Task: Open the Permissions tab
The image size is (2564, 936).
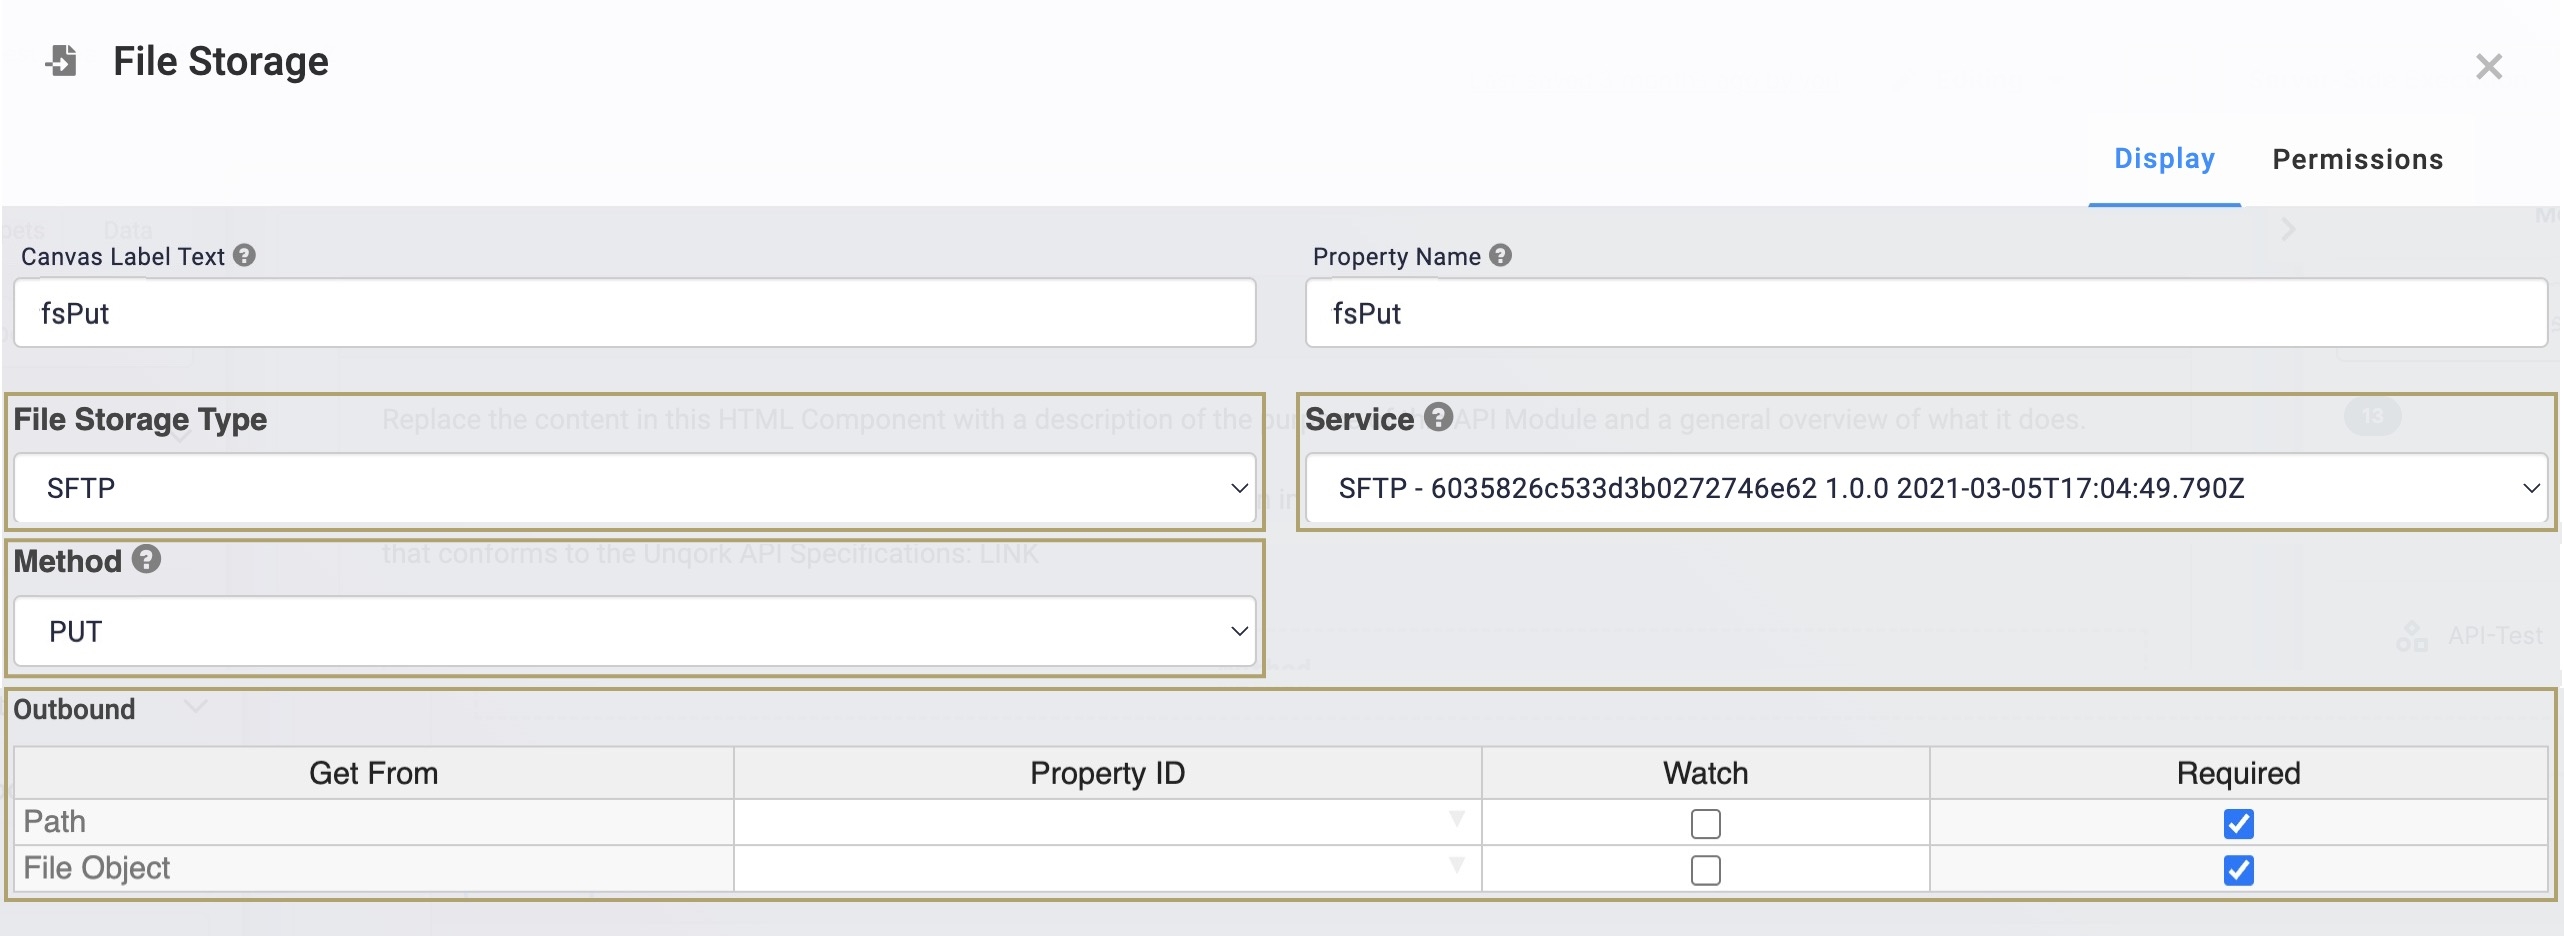Action: 2357,159
